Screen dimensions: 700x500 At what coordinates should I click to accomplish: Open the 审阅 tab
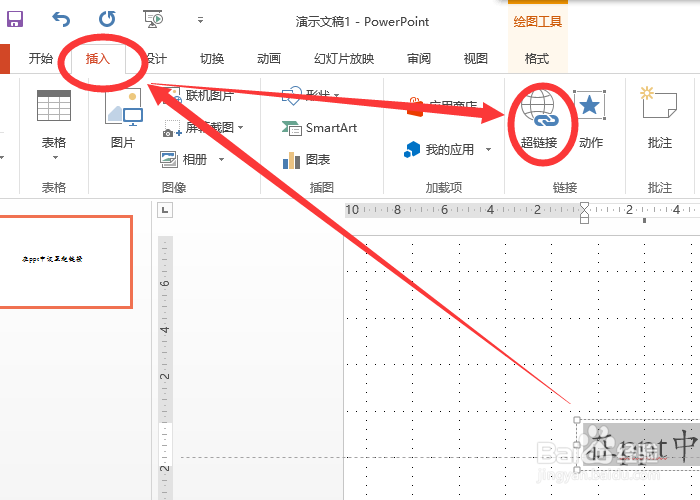click(x=419, y=58)
